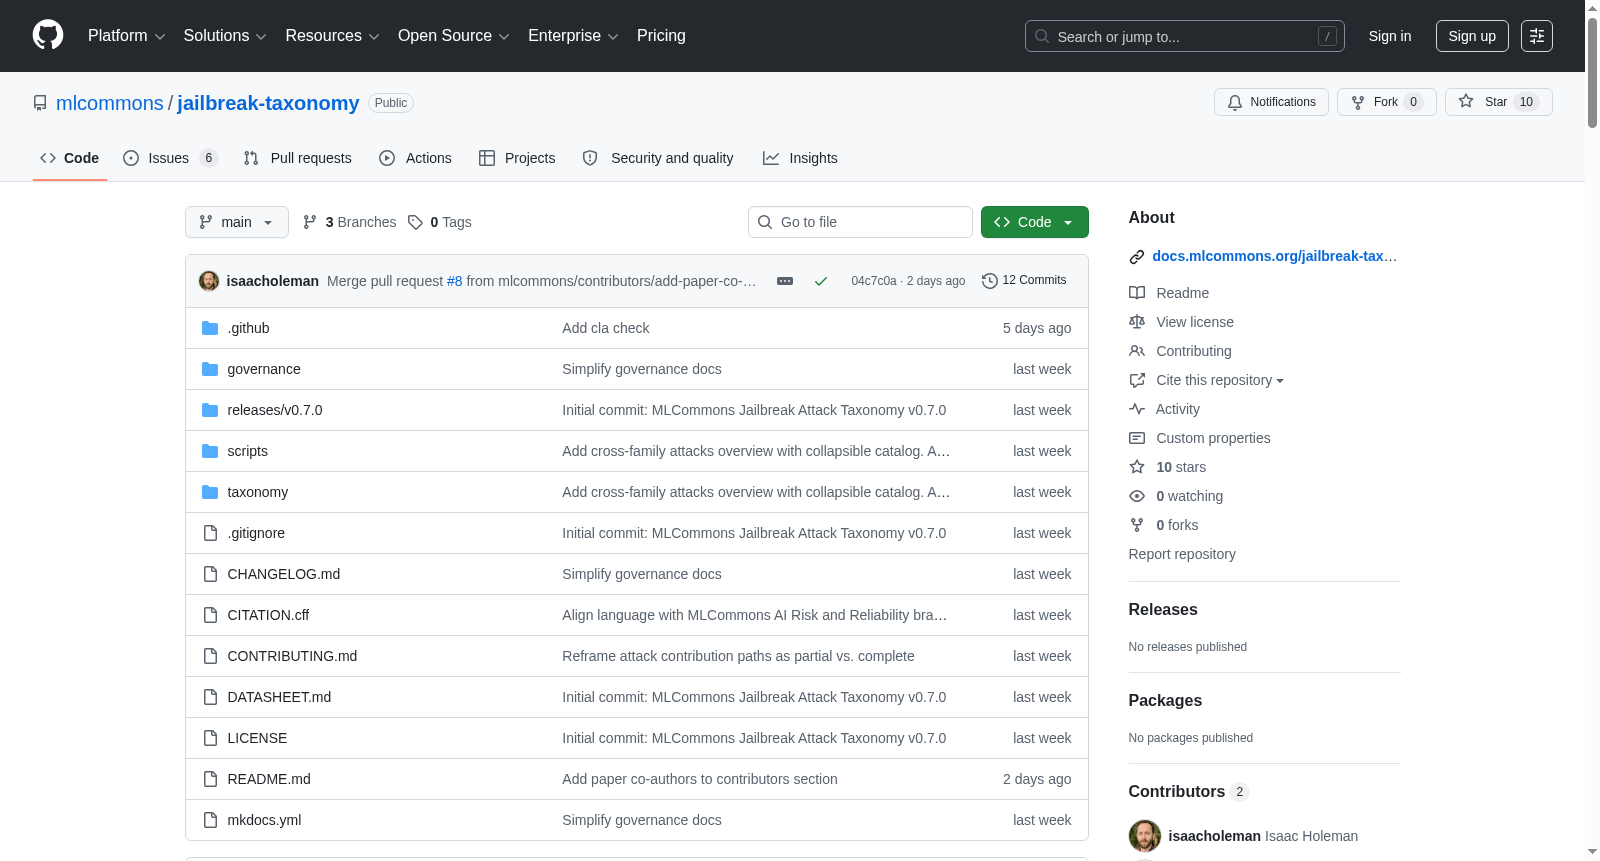Switch to the Code tab
1600x861 pixels.
(x=70, y=158)
